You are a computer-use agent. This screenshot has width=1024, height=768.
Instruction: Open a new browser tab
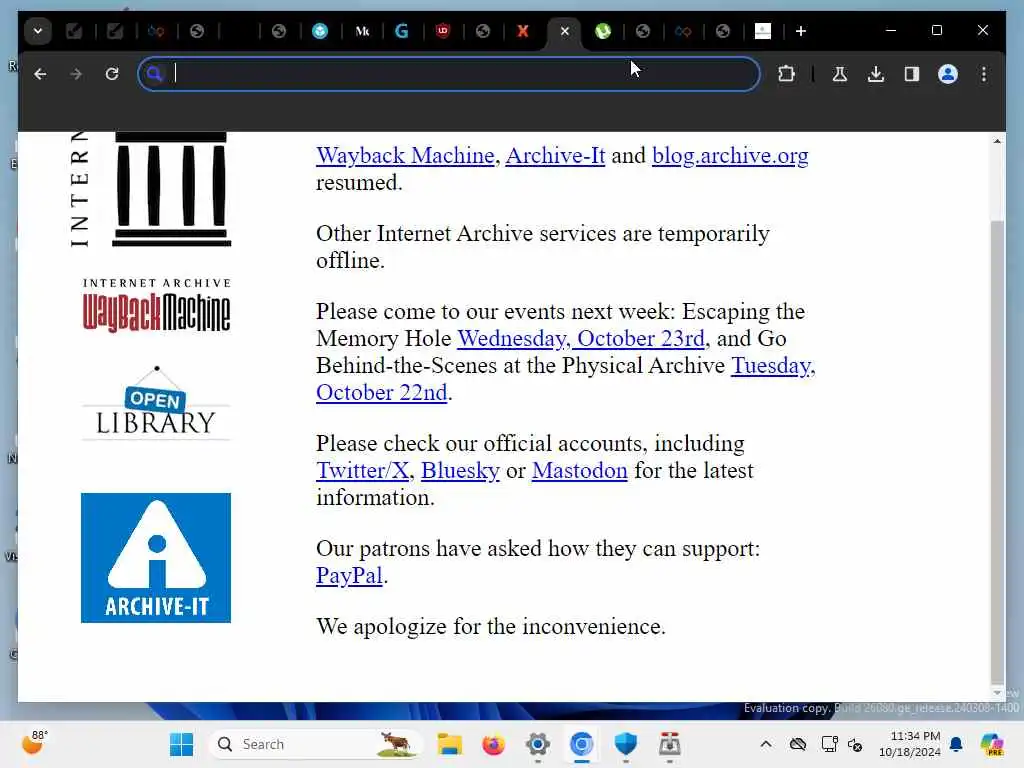coord(801,31)
